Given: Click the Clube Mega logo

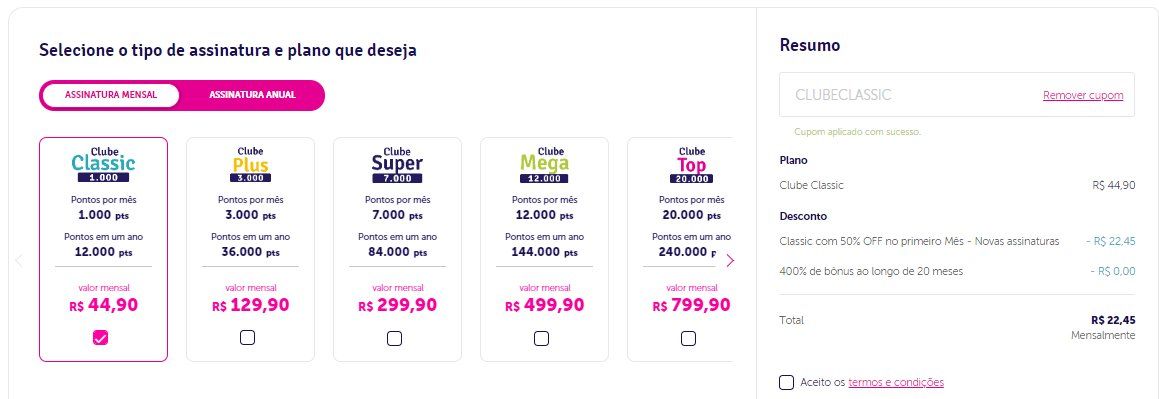Looking at the screenshot, I should point(545,165).
